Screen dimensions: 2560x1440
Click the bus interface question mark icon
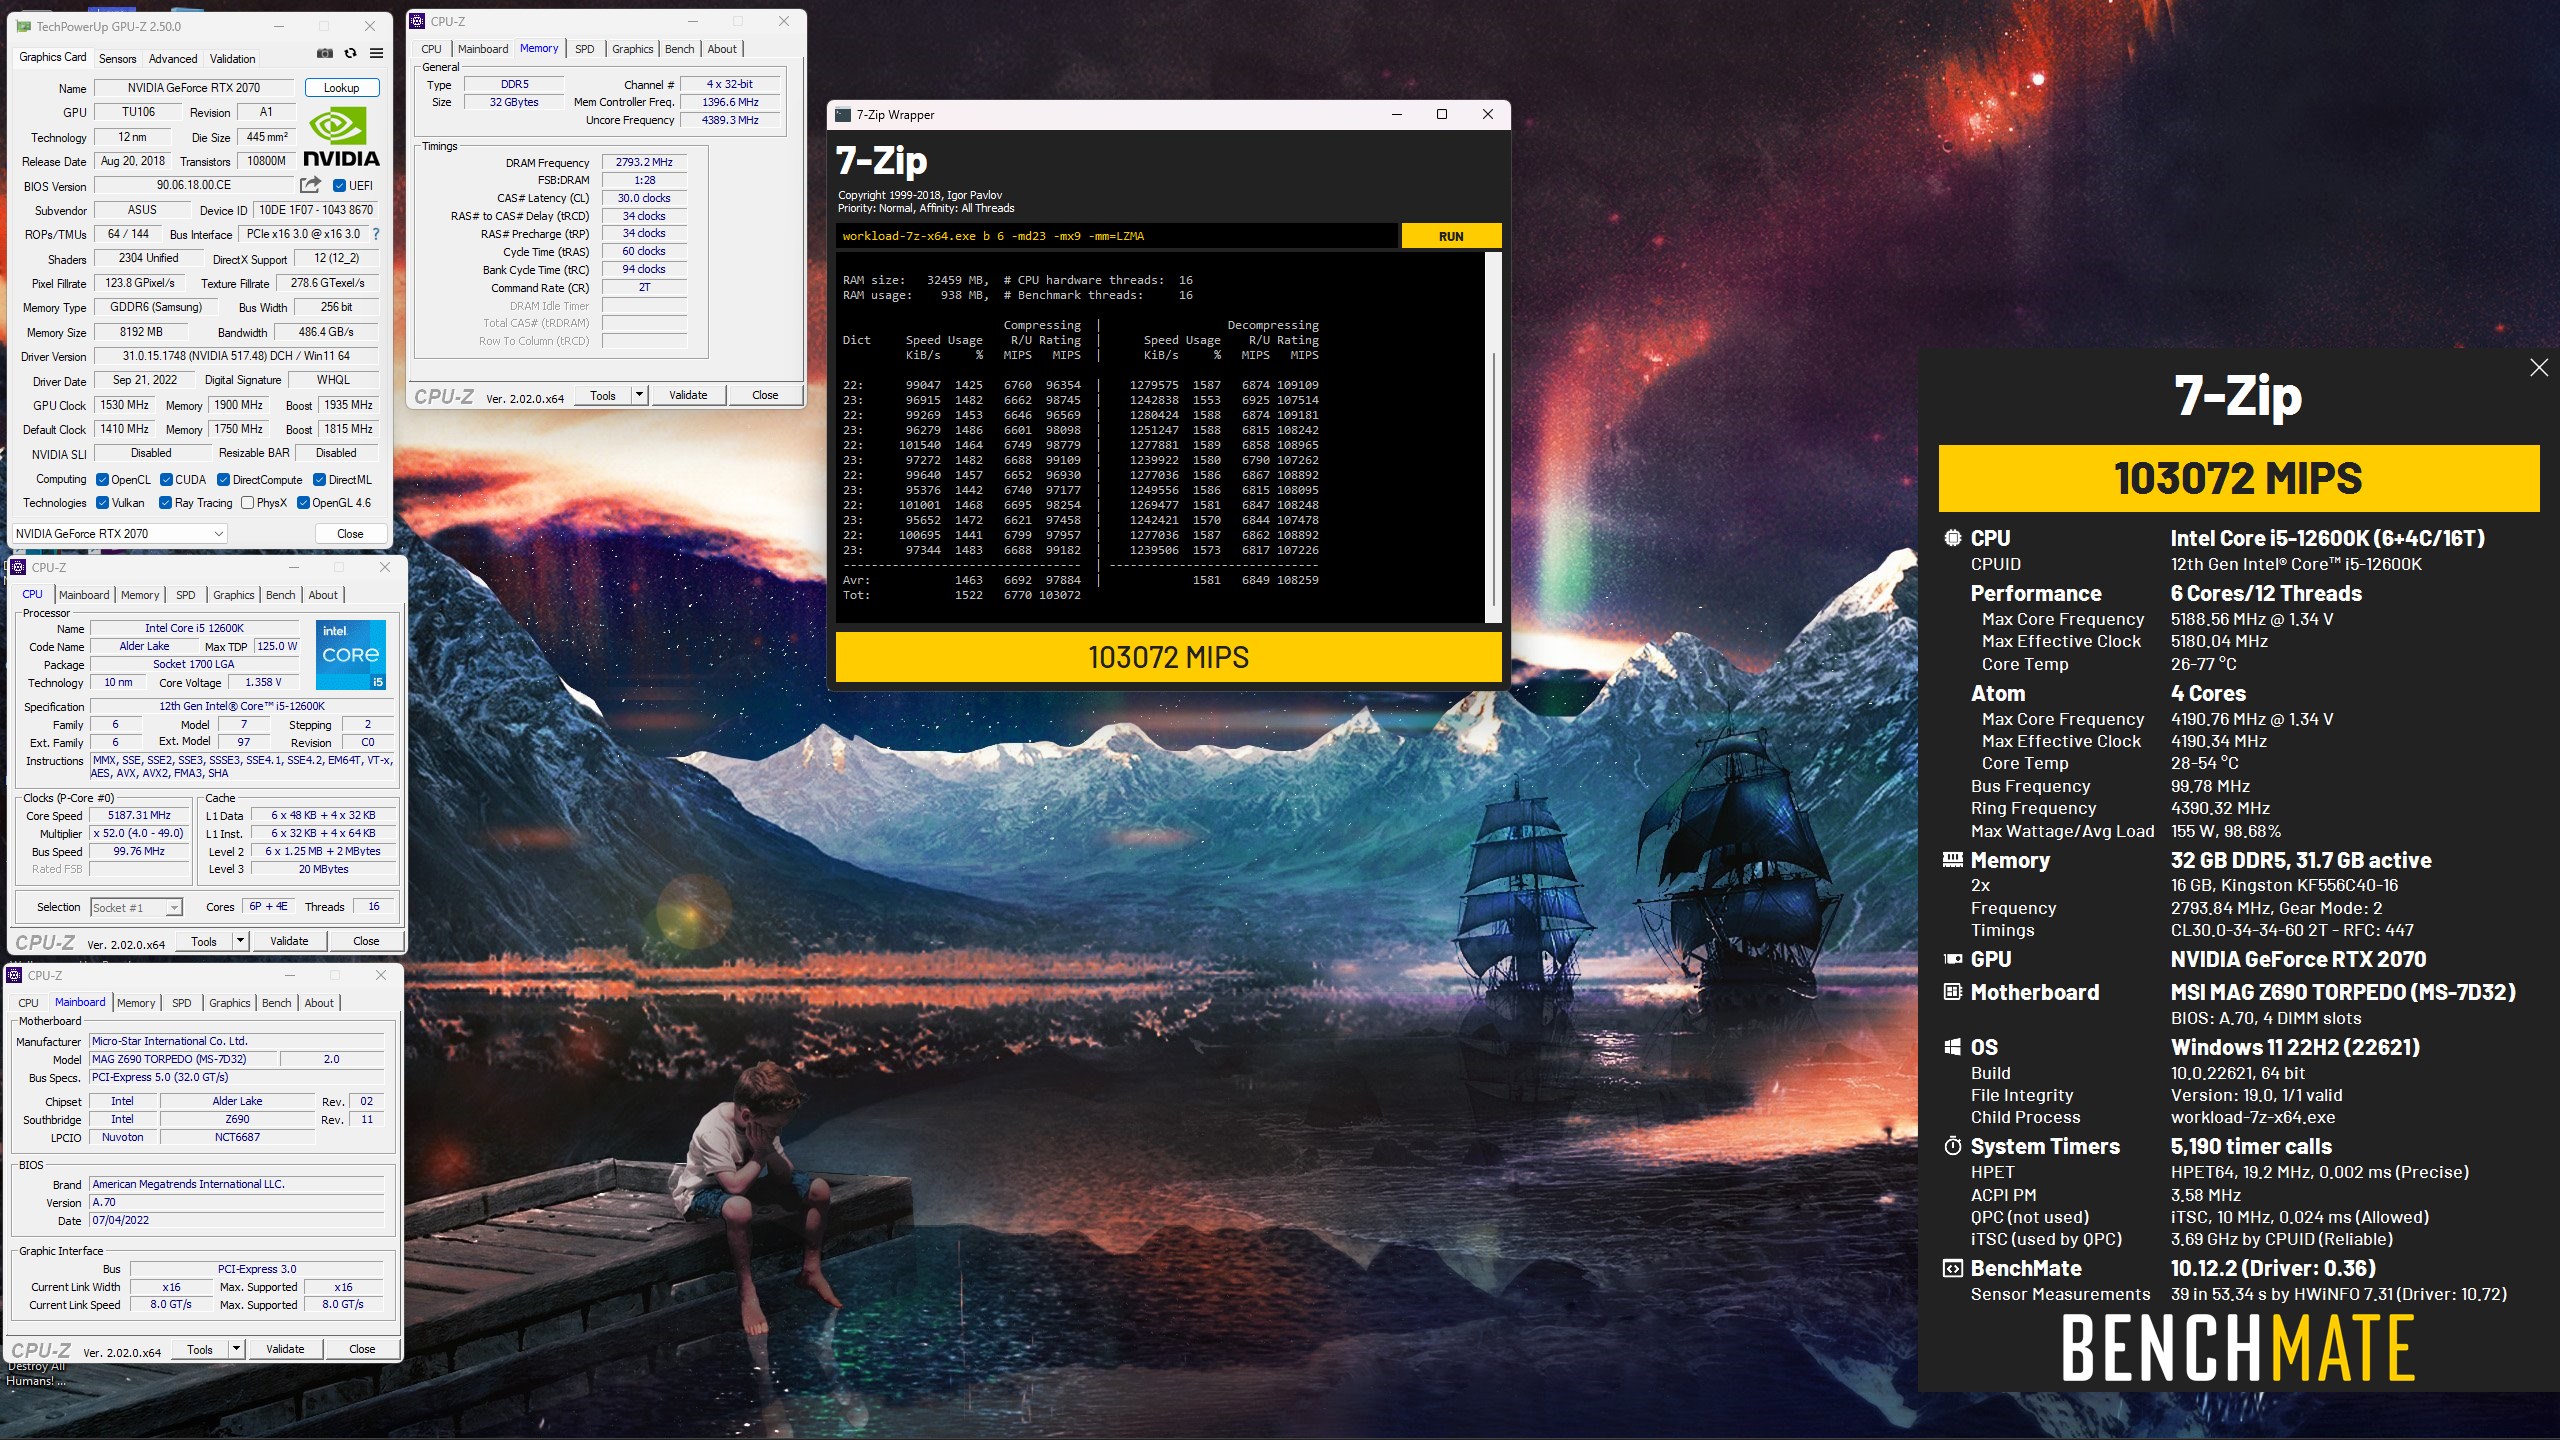pos(376,234)
